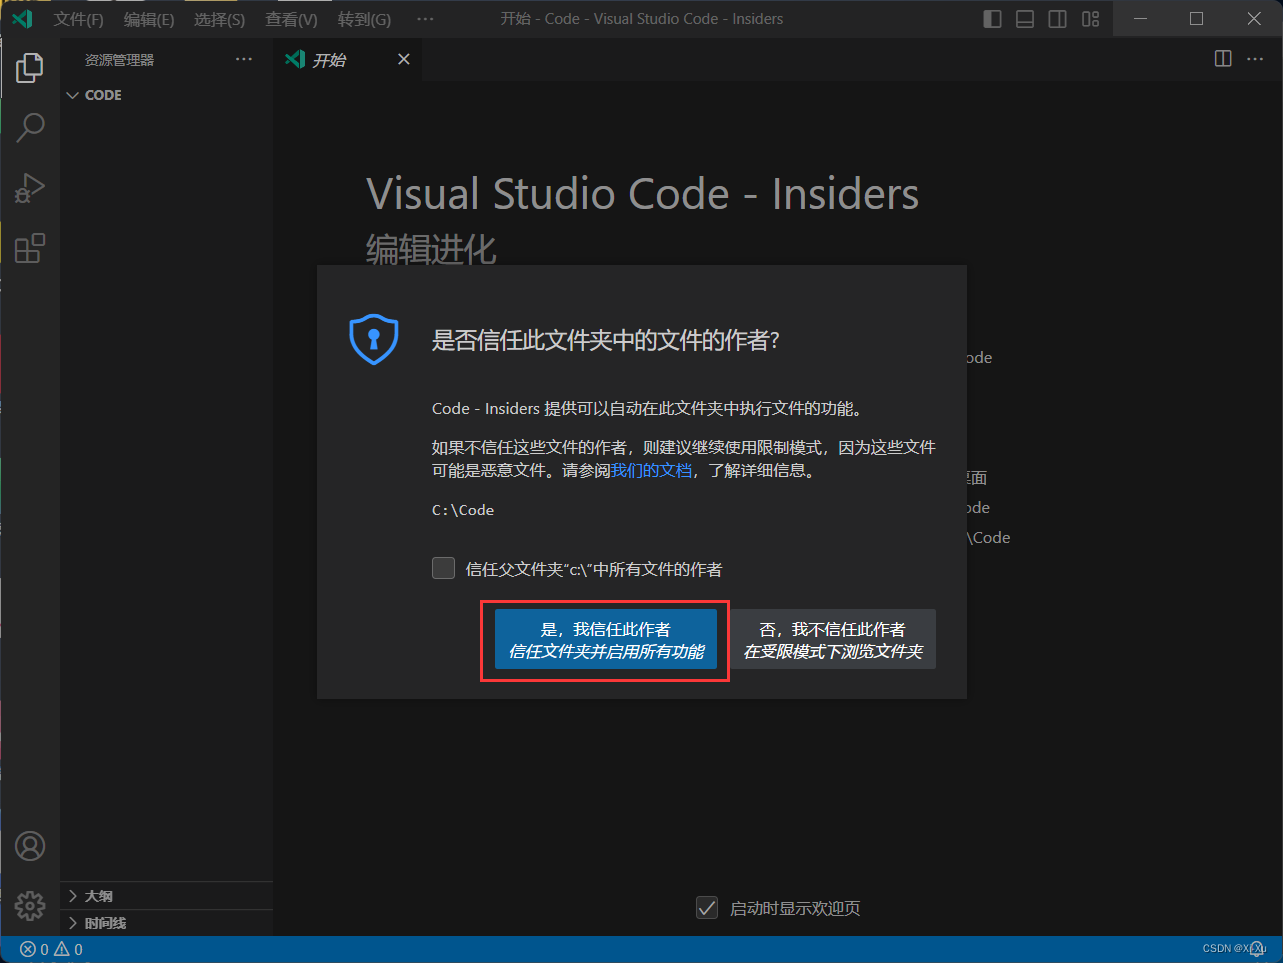Image resolution: width=1283 pixels, height=963 pixels.
Task: Open the Explorer view icon
Action: pyautogui.click(x=30, y=68)
